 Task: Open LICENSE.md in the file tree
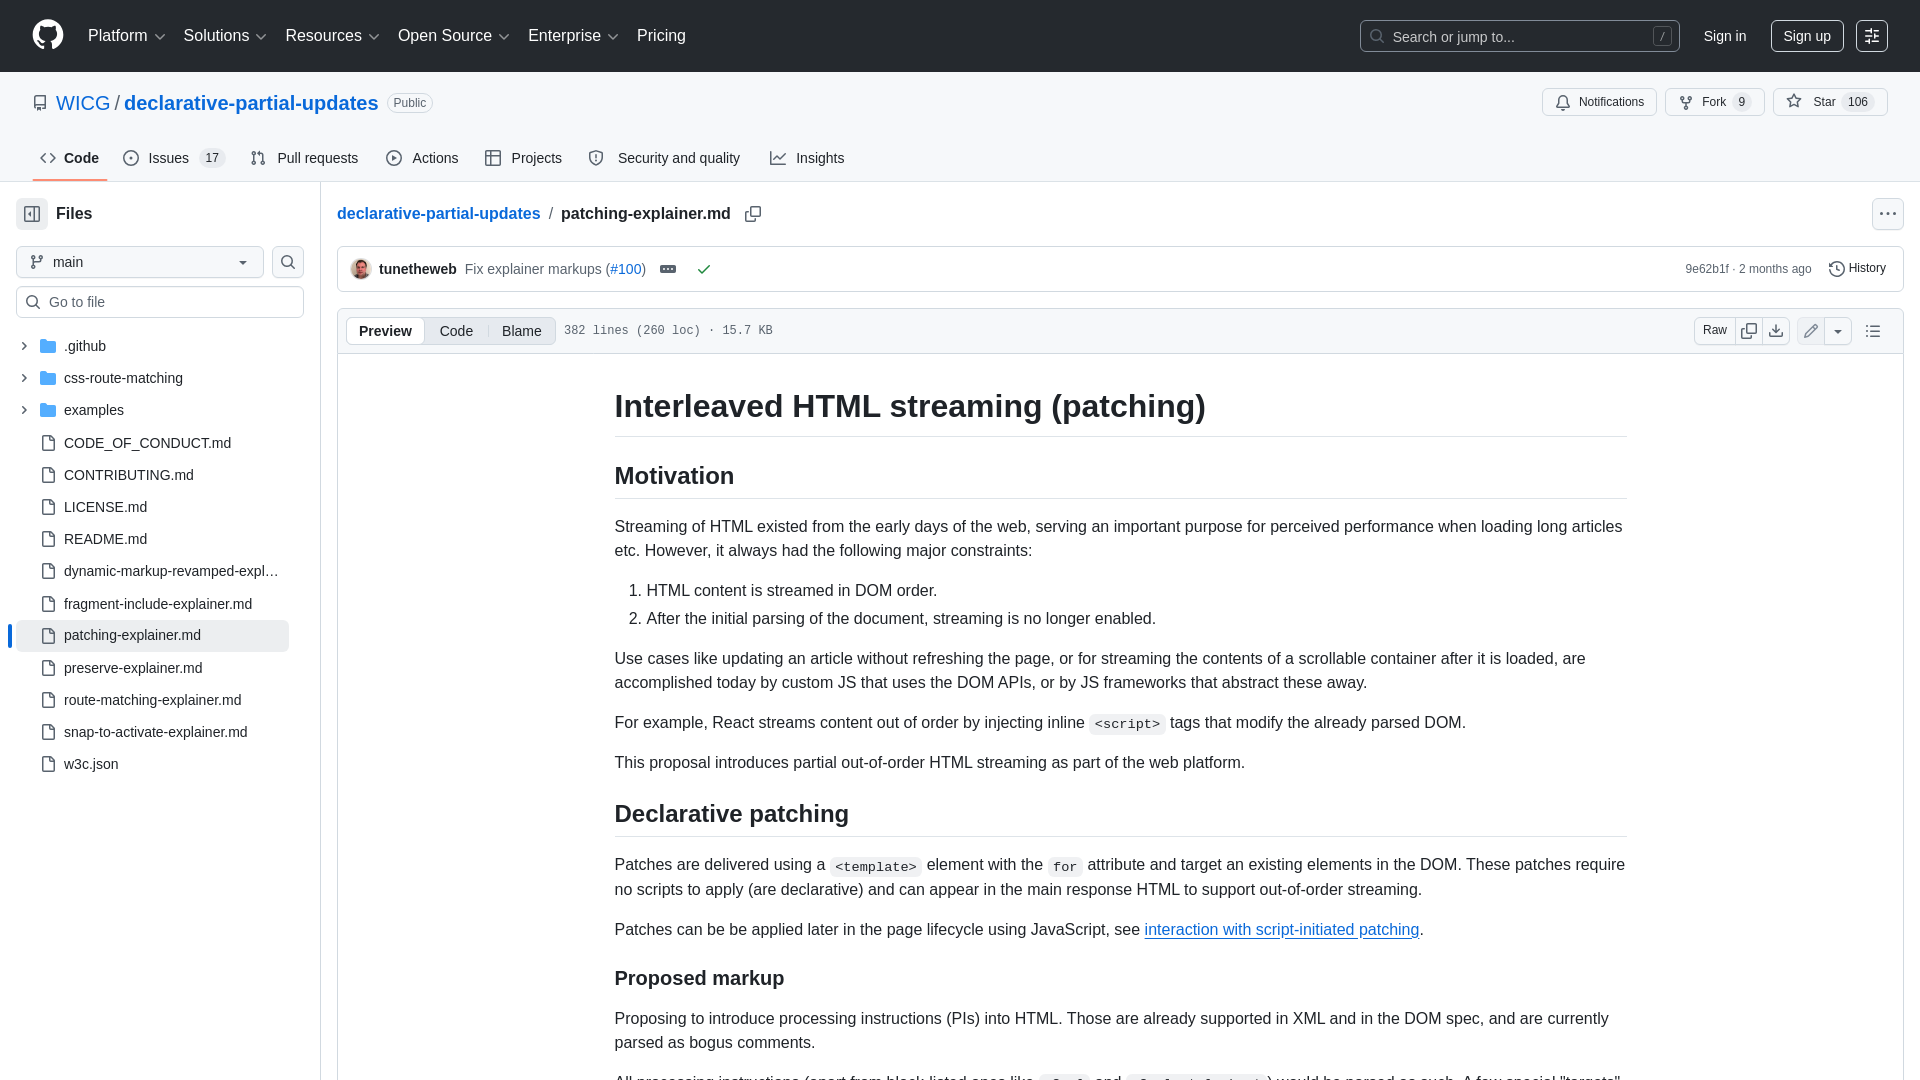[105, 507]
